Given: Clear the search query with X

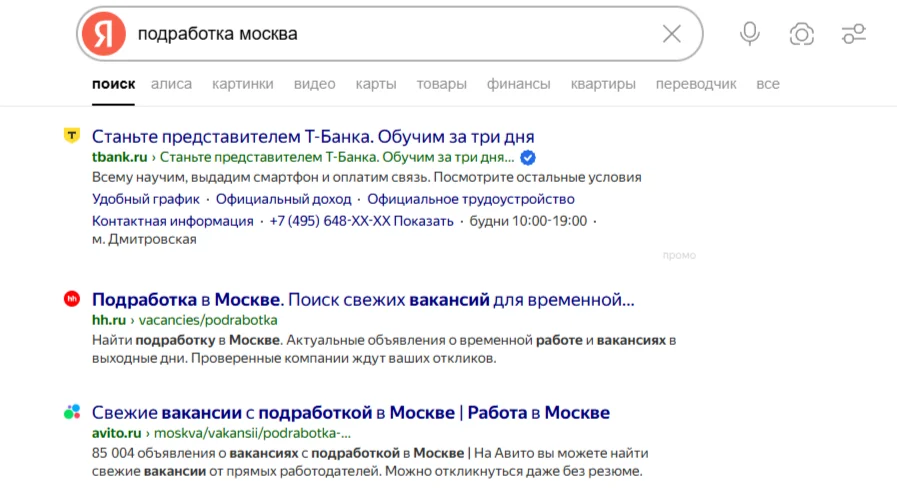Looking at the screenshot, I should 672,34.
